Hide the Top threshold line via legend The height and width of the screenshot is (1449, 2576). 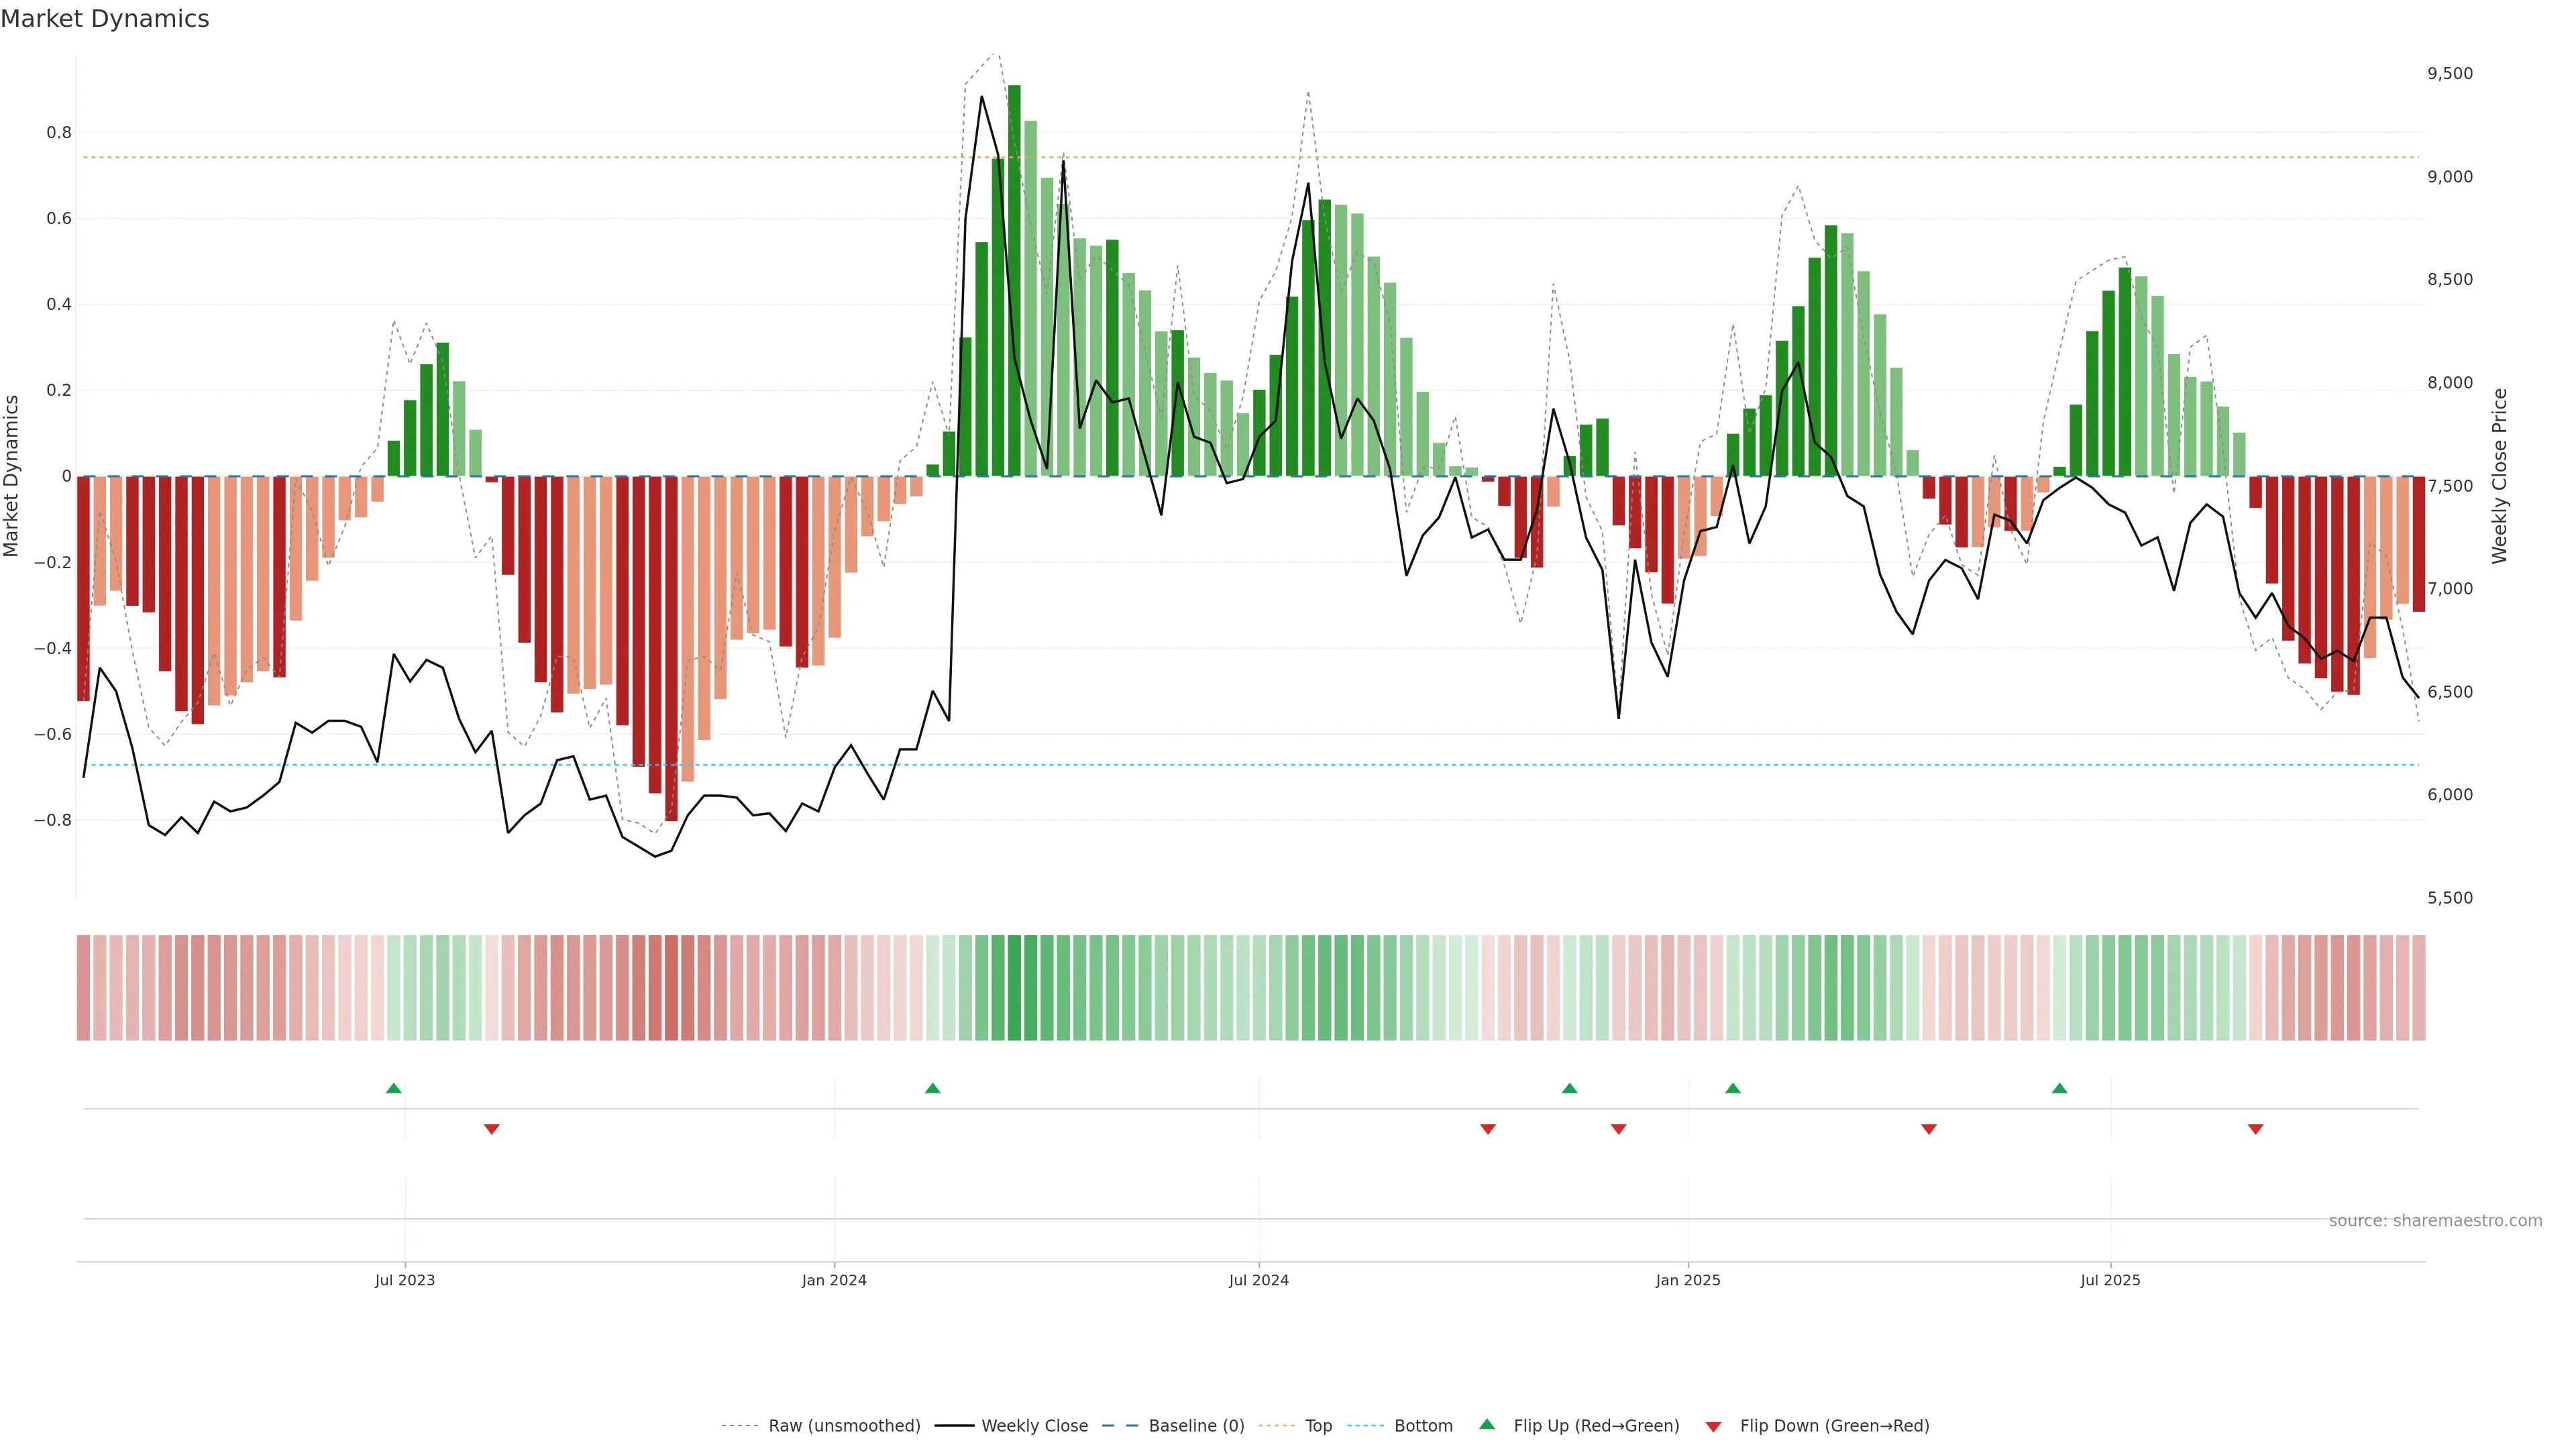1318,1426
